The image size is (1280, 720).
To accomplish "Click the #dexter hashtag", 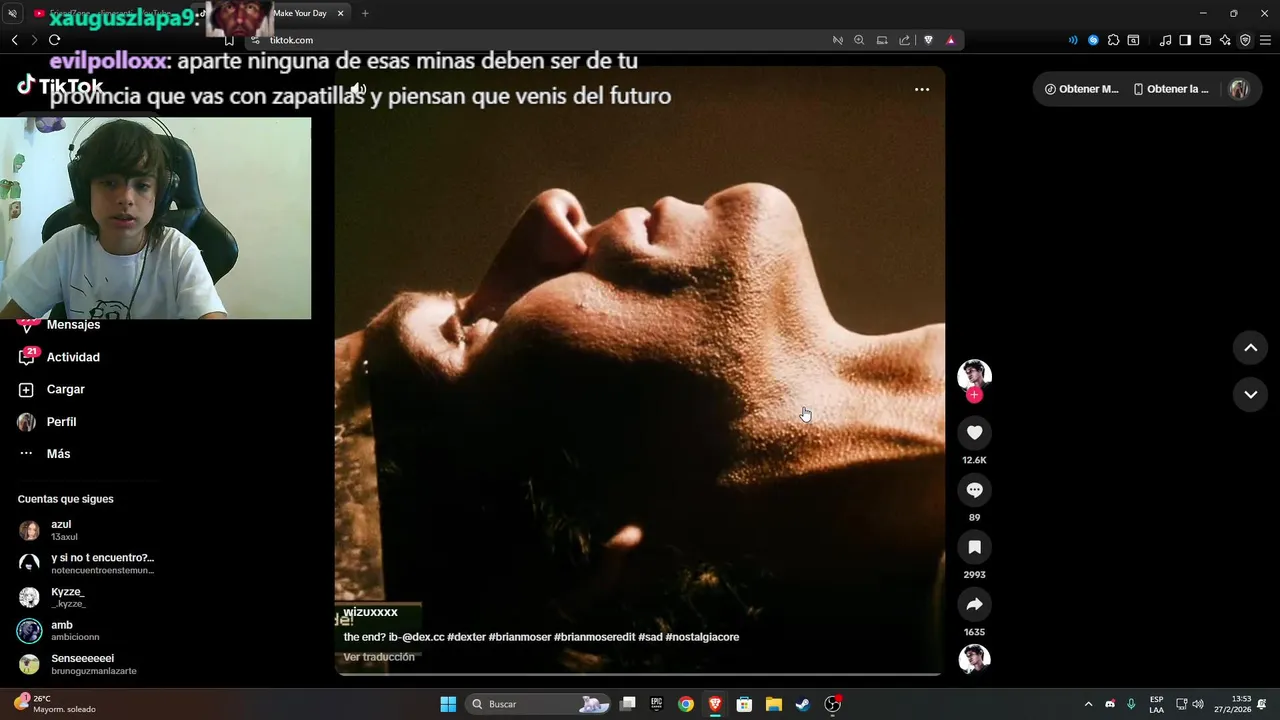I will tap(466, 637).
